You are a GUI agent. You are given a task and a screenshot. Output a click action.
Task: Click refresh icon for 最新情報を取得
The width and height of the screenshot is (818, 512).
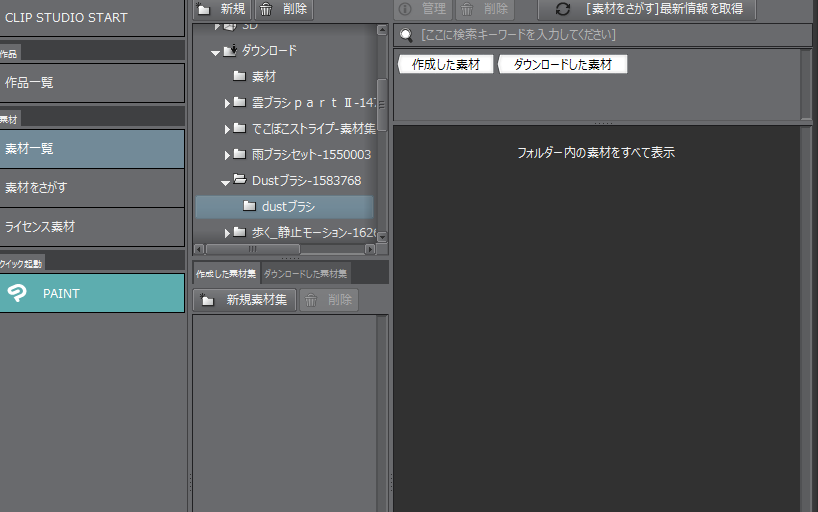(x=562, y=9)
